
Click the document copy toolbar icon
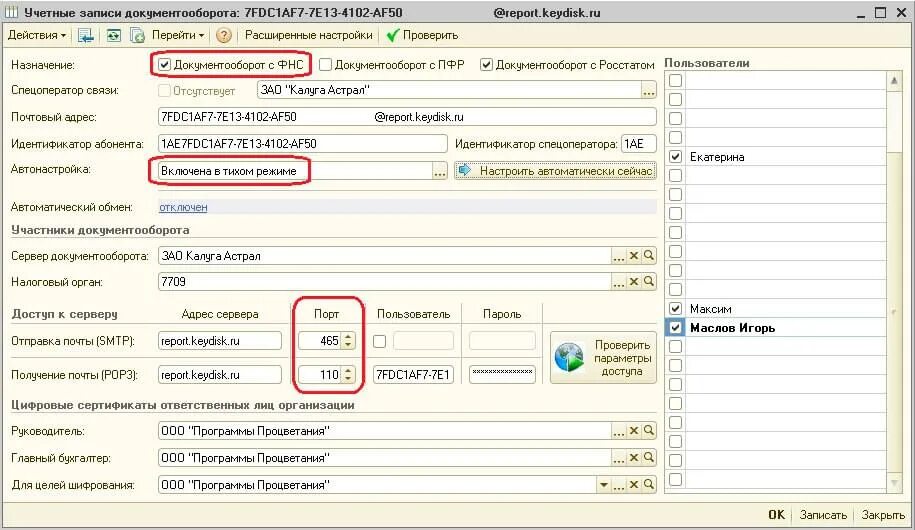[x=137, y=36]
